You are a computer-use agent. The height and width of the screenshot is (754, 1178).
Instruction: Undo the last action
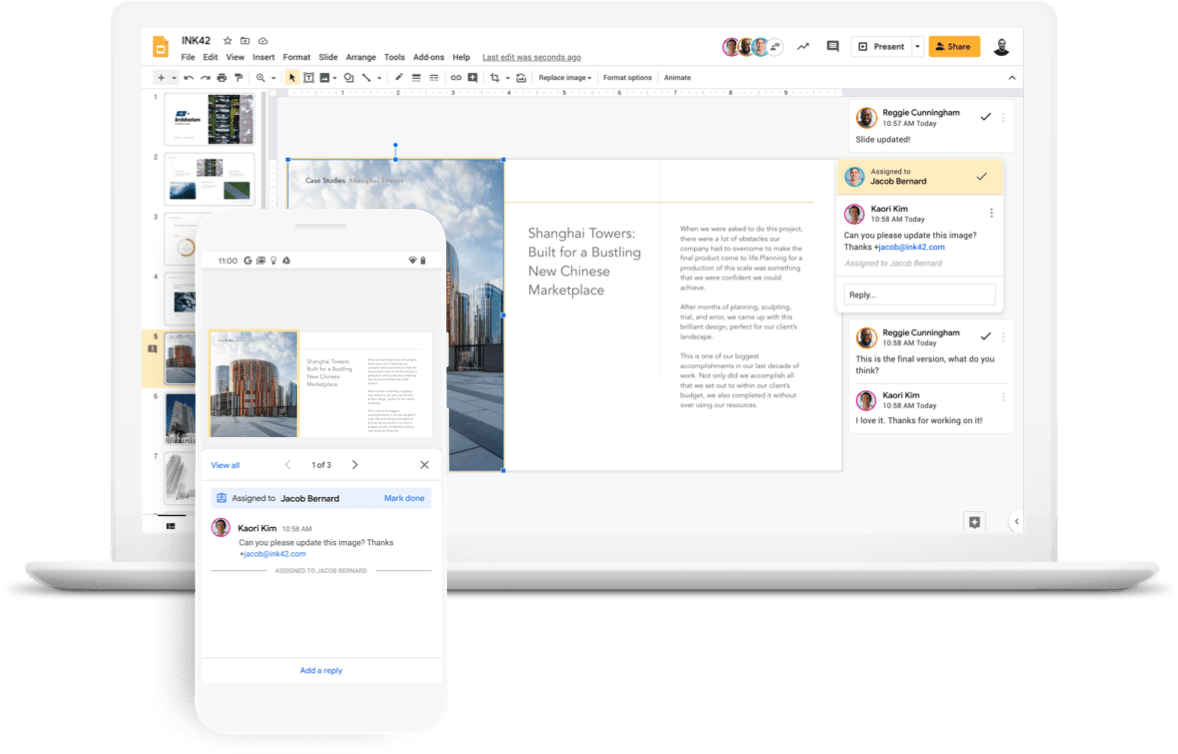pos(189,77)
